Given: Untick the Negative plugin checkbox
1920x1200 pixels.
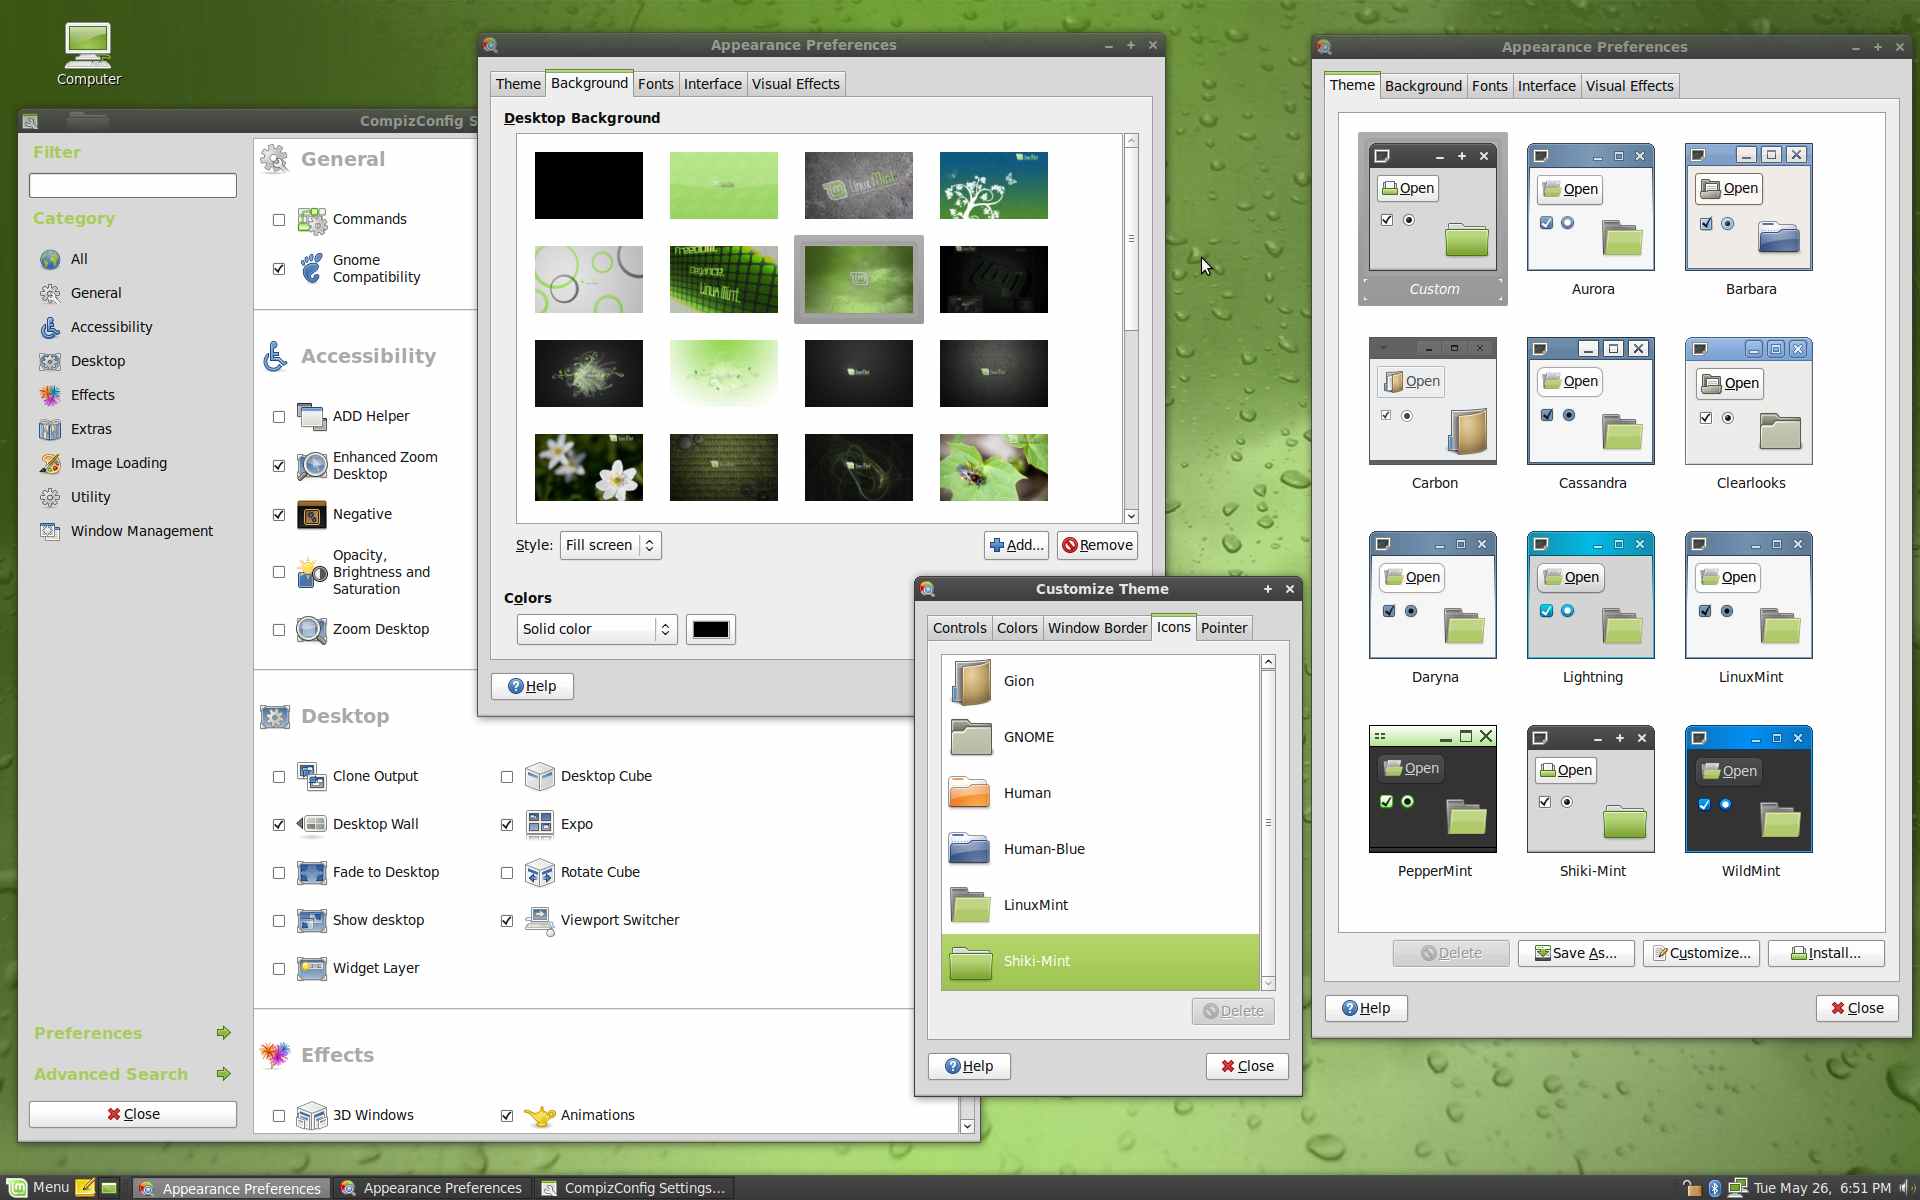Looking at the screenshot, I should pyautogui.click(x=279, y=515).
